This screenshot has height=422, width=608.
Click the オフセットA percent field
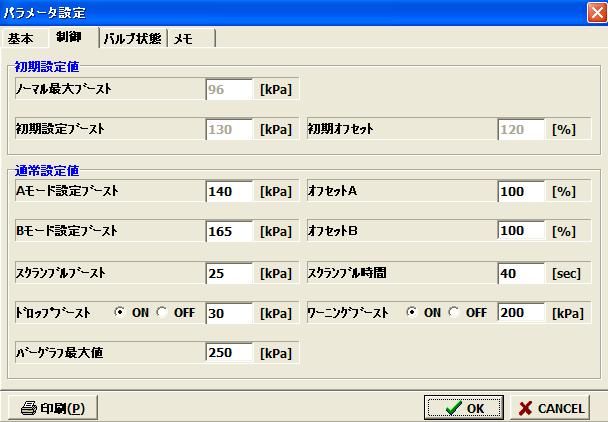point(521,191)
